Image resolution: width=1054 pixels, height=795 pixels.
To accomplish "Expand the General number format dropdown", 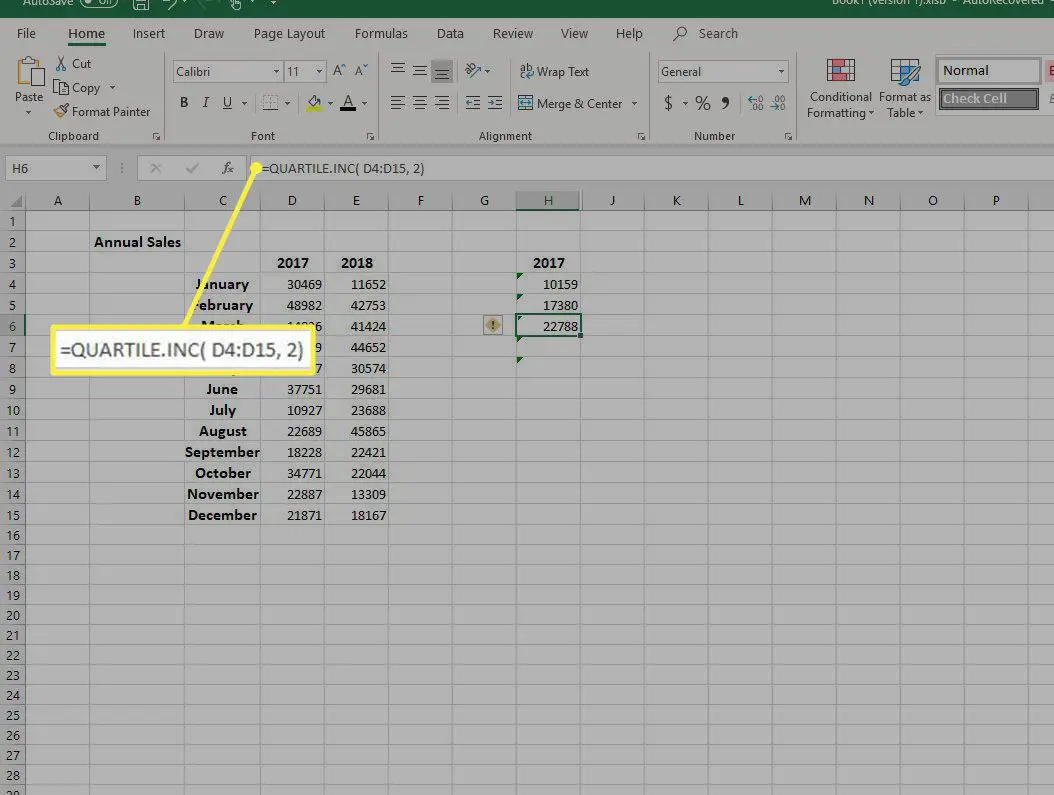I will pyautogui.click(x=781, y=72).
